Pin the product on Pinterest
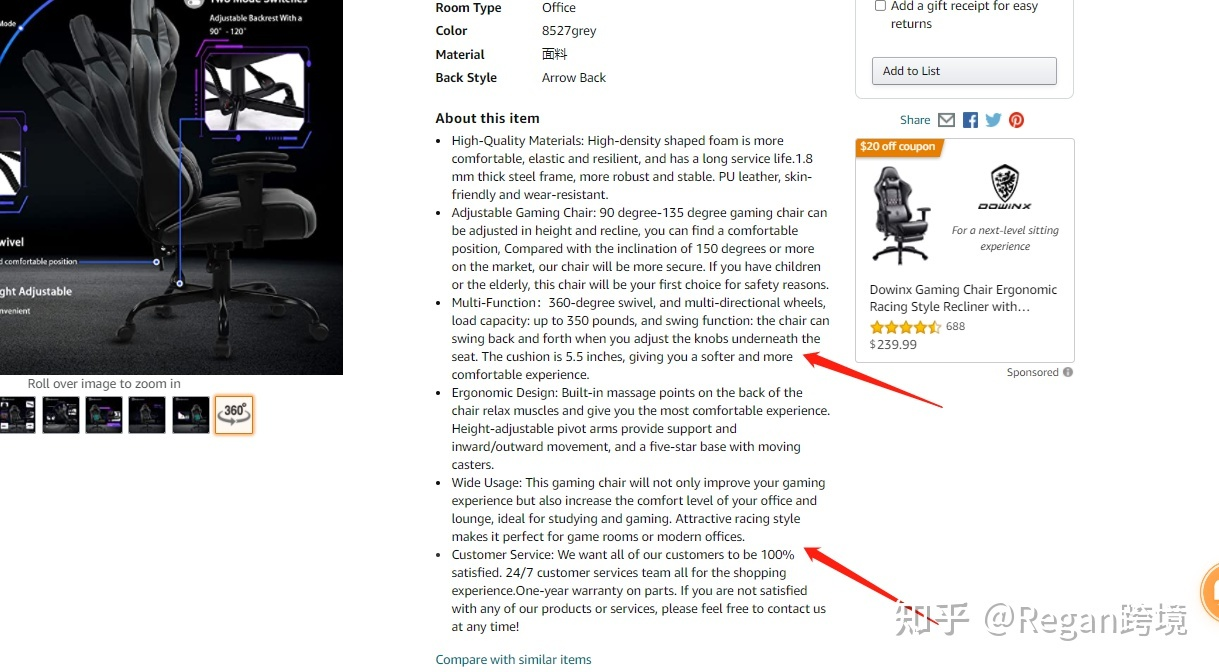Image resolution: width=1219 pixels, height=672 pixels. [x=1016, y=120]
